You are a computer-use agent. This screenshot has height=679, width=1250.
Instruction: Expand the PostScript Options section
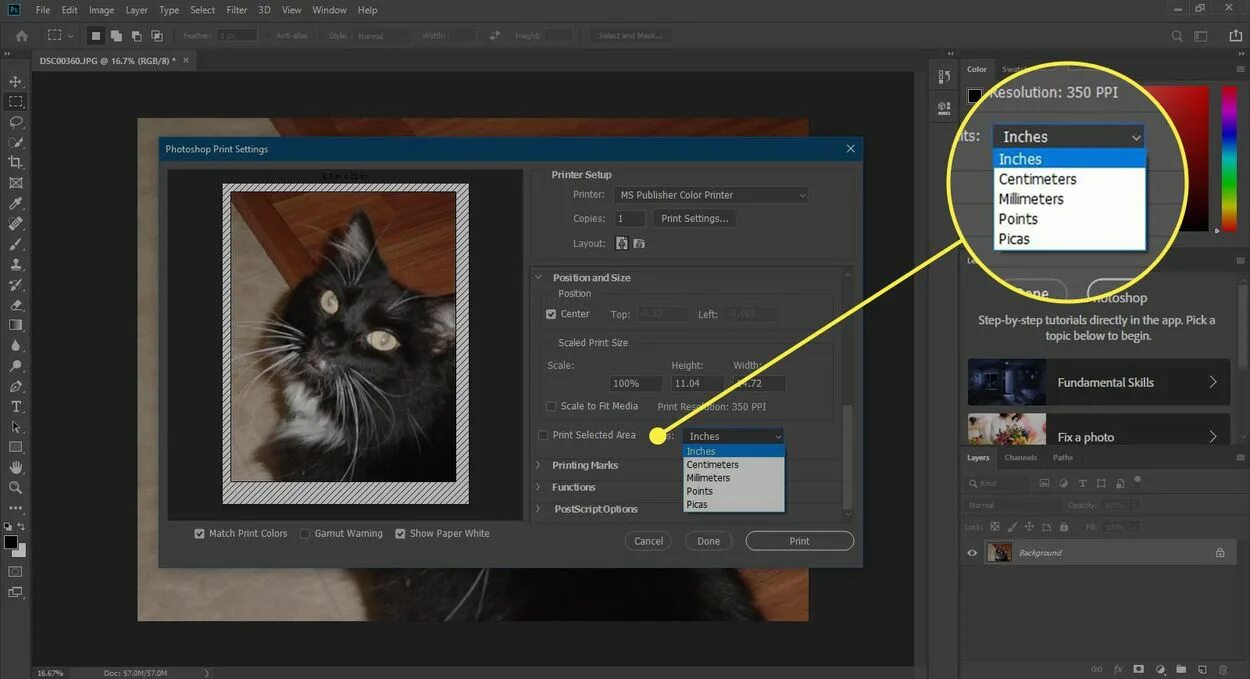coord(538,509)
